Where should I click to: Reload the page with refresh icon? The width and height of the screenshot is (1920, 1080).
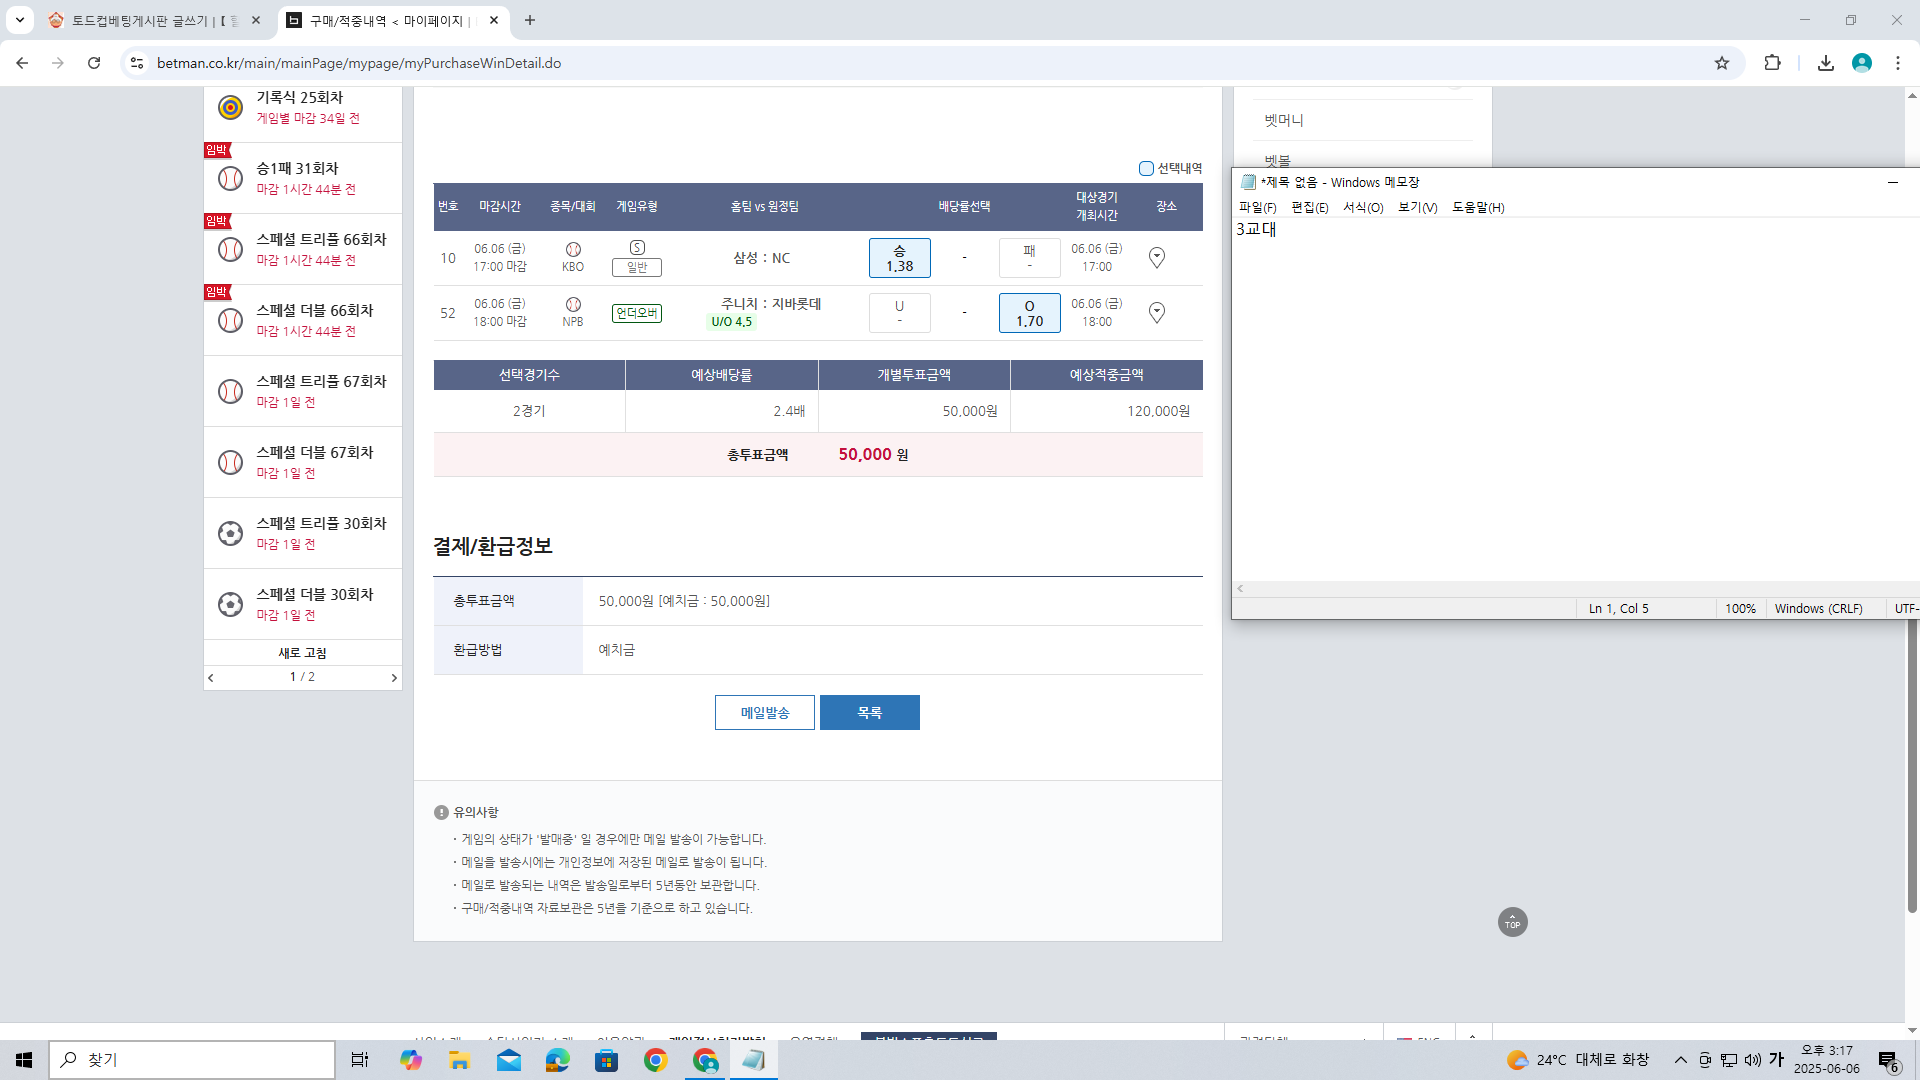(94, 63)
